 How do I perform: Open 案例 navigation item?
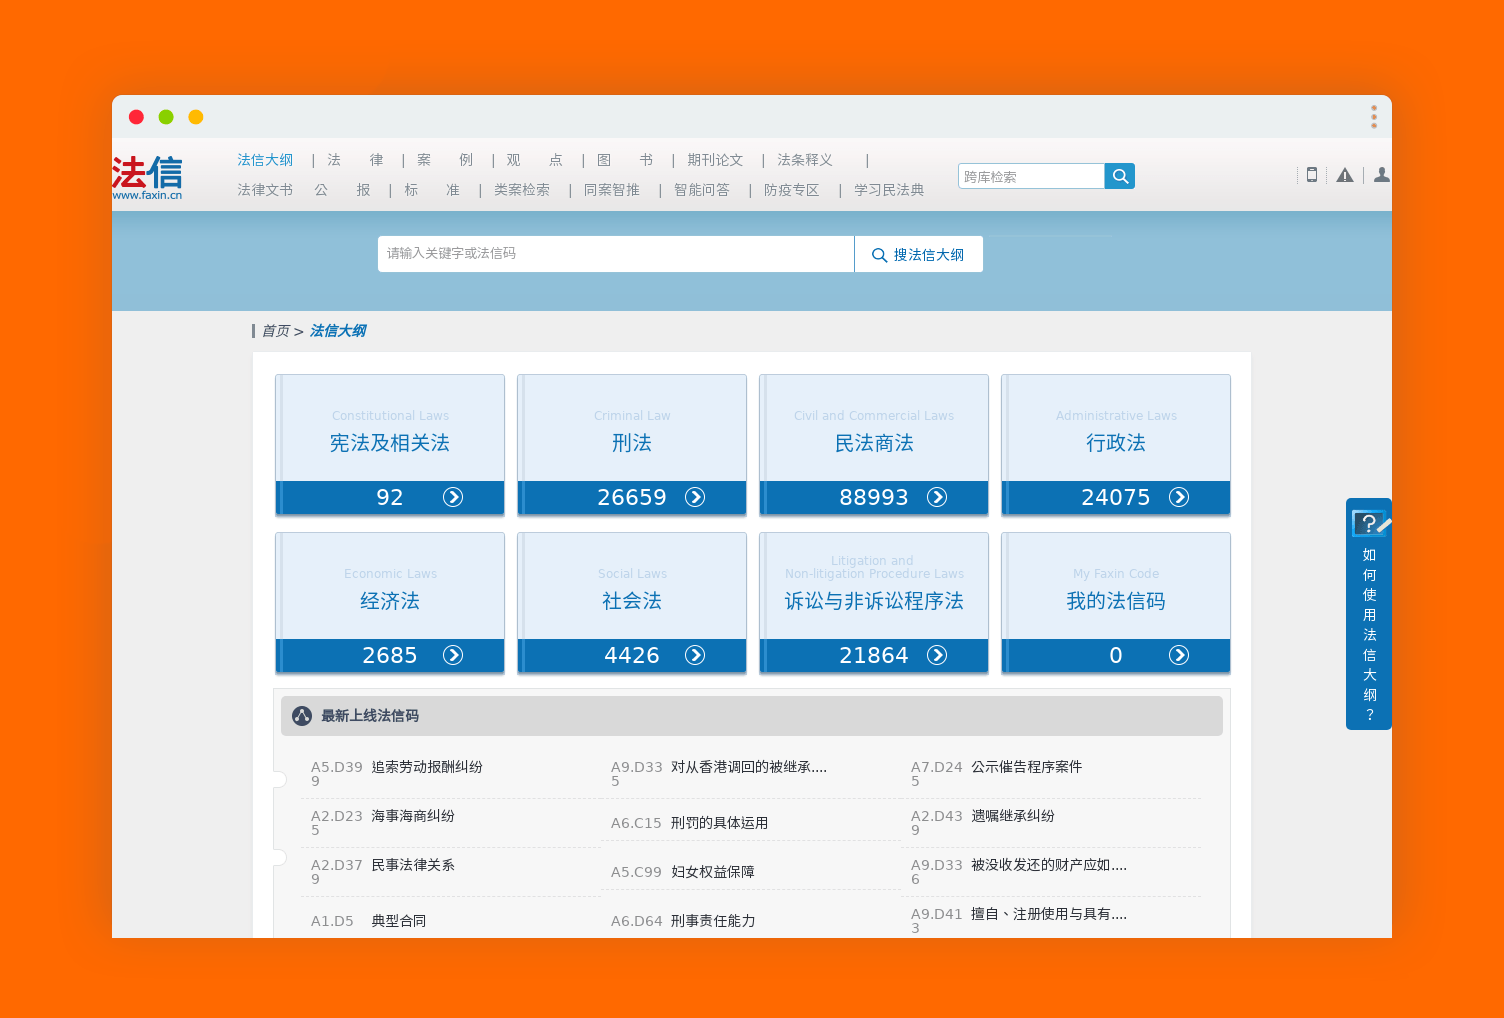[445, 160]
